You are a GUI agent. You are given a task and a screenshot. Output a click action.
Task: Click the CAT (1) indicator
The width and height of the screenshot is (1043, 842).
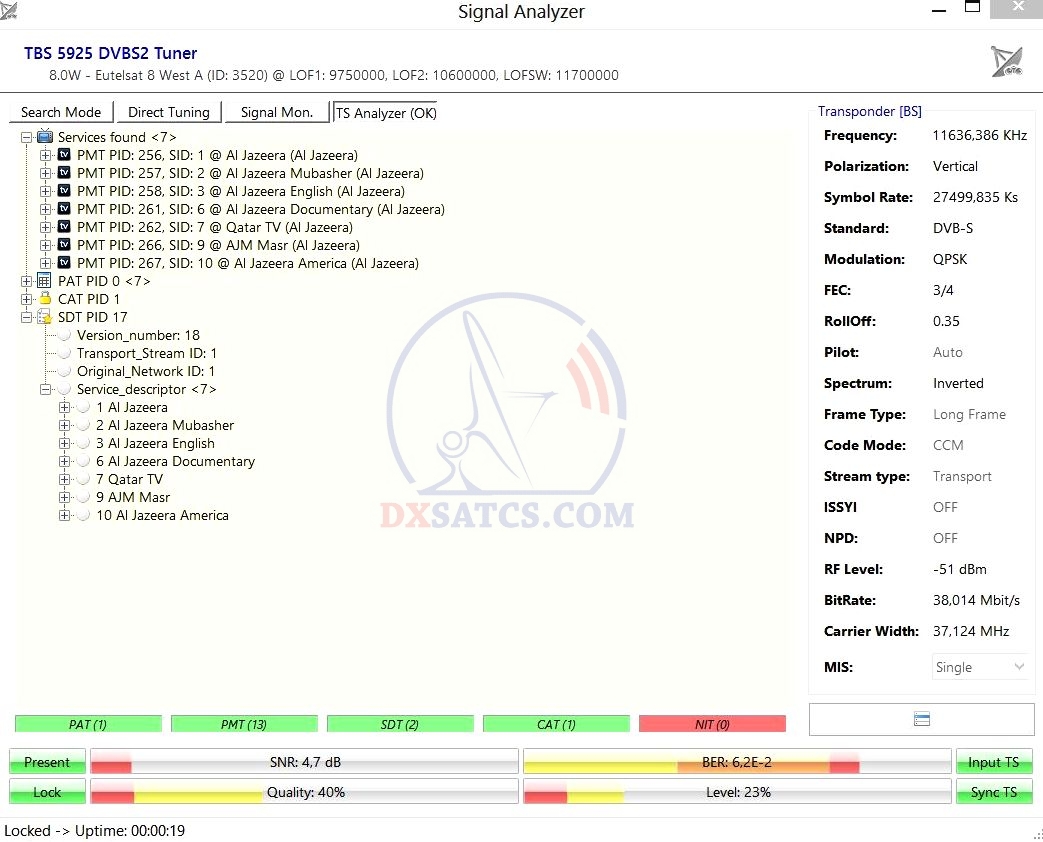click(x=556, y=724)
